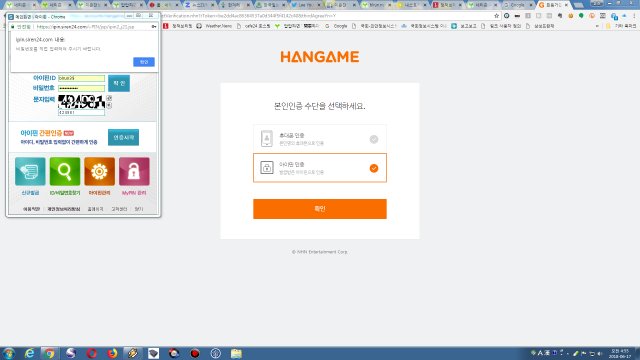Click the captcha text entry field
The image size is (640, 360).
tap(81, 112)
